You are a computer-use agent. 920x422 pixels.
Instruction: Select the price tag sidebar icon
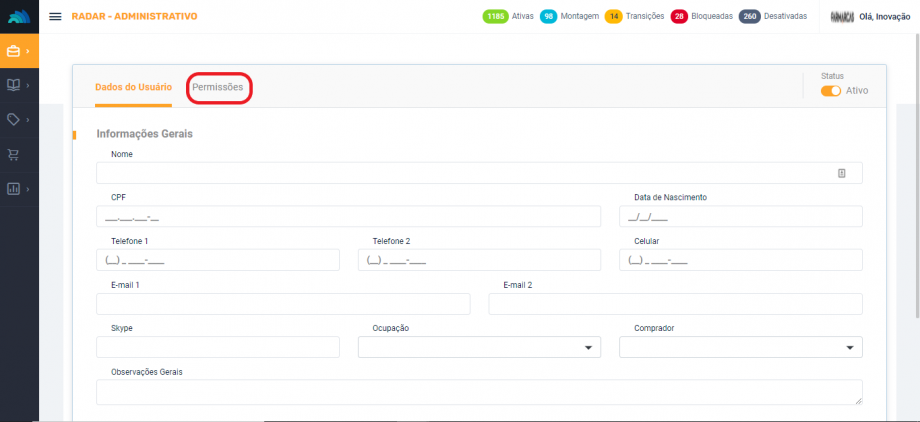14,119
